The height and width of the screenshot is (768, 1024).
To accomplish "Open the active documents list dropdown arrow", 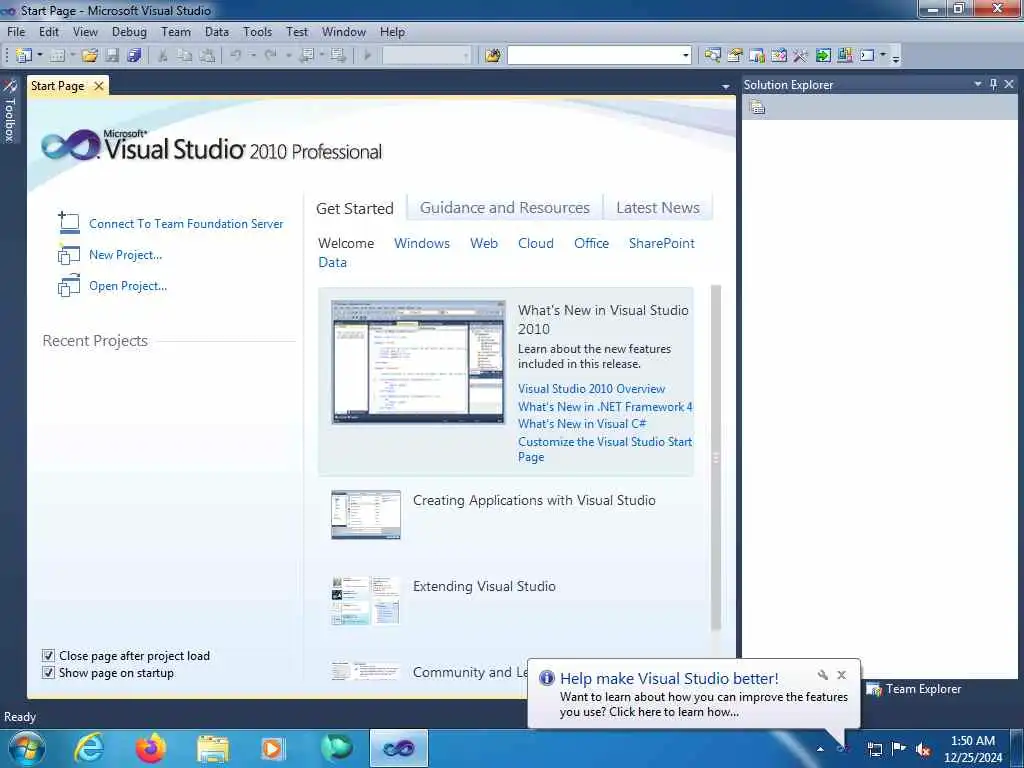I will pos(726,86).
